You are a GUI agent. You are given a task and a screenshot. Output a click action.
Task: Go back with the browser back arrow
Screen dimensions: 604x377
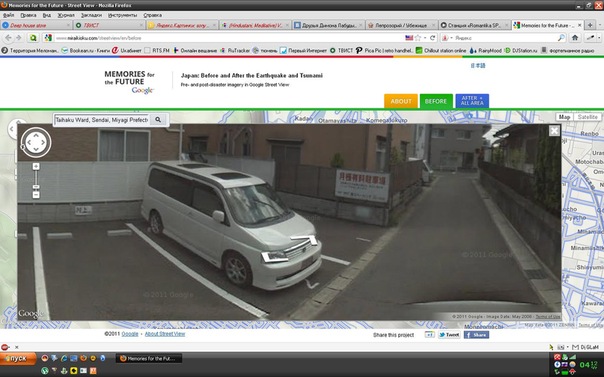click(x=8, y=38)
